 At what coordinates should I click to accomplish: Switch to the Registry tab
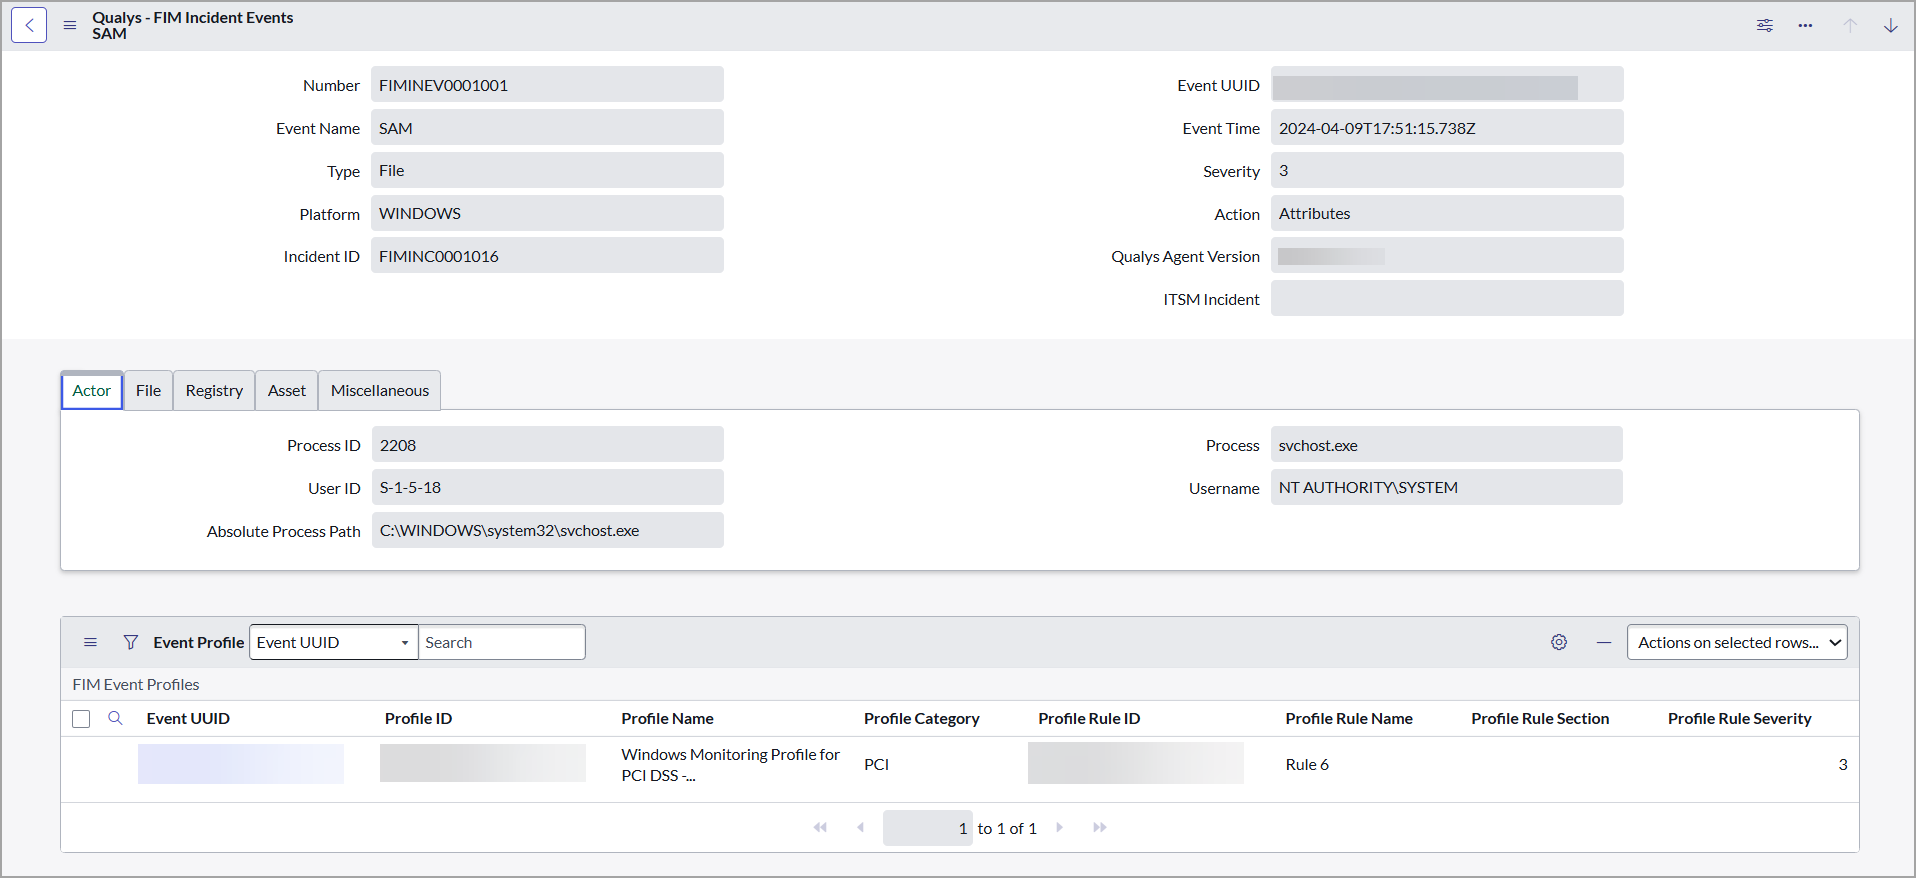pos(214,391)
